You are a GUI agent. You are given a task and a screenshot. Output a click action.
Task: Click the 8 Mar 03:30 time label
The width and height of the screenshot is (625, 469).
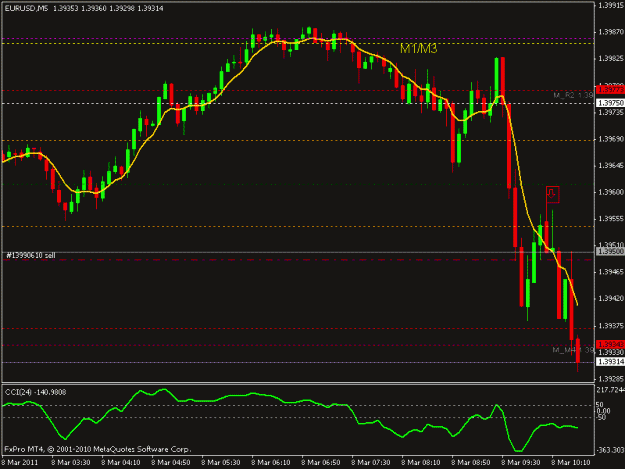tap(70, 462)
